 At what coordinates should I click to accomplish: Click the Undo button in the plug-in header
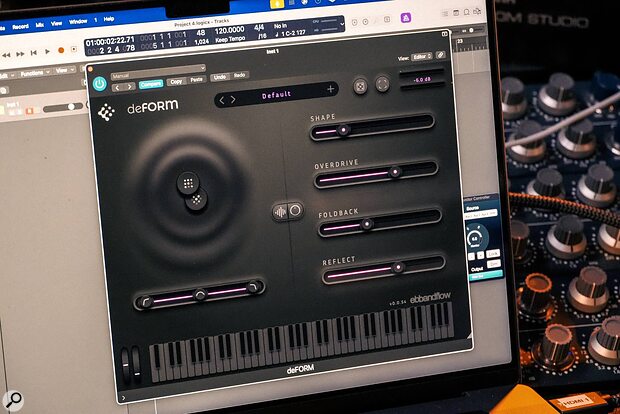[x=220, y=77]
